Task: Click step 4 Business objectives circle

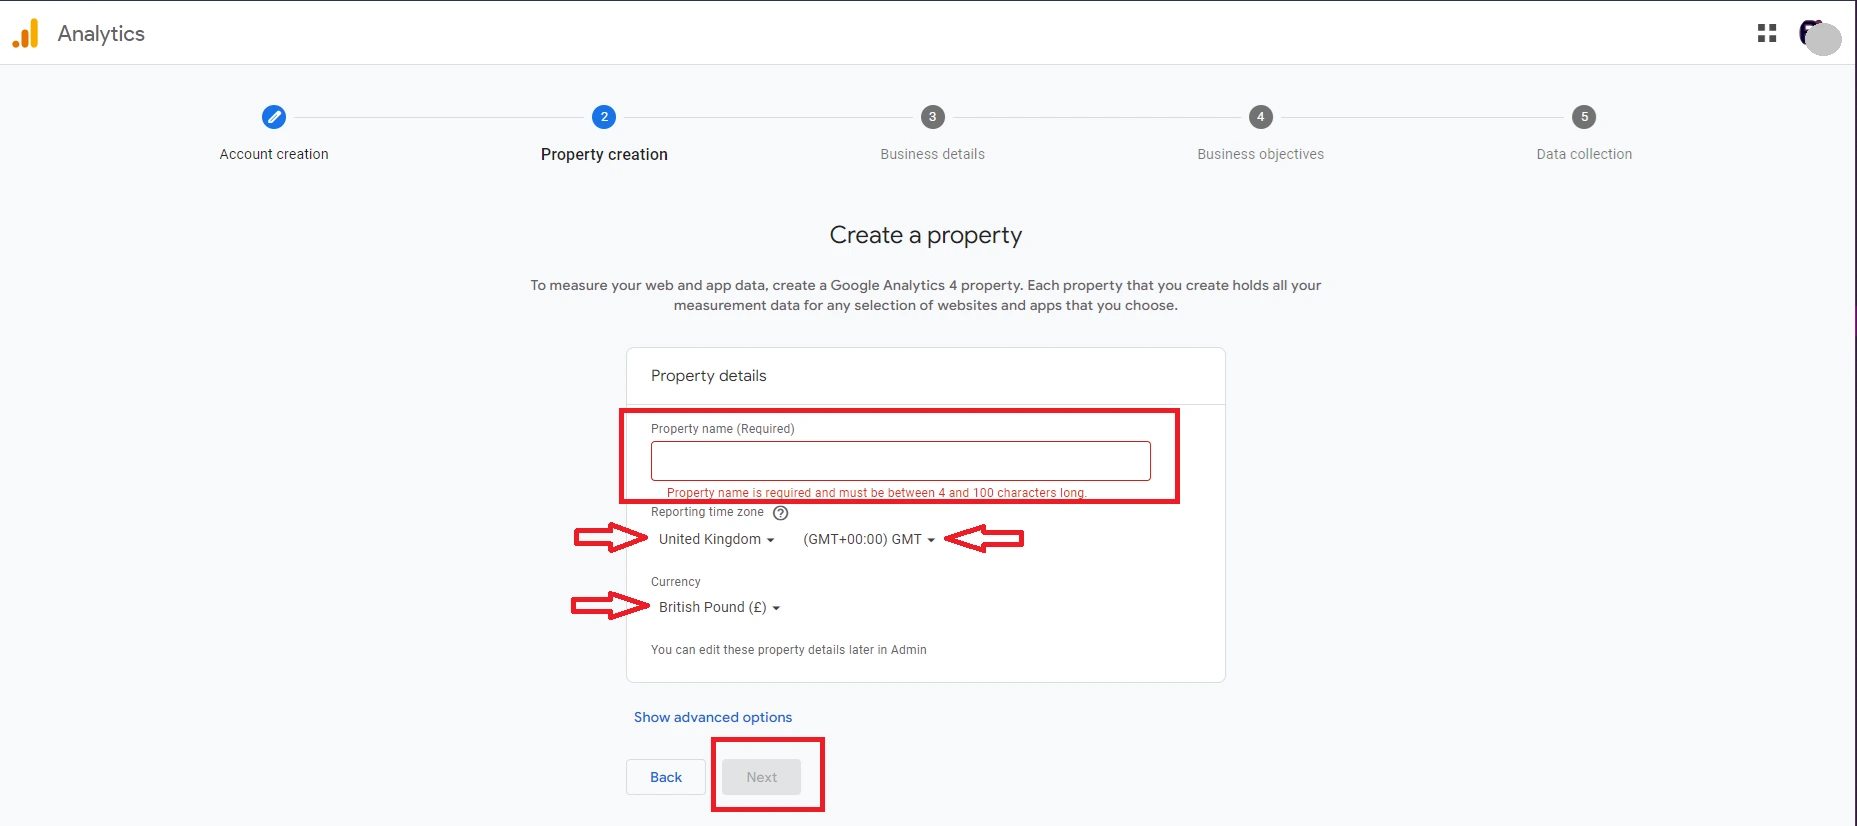Action: coord(1260,117)
